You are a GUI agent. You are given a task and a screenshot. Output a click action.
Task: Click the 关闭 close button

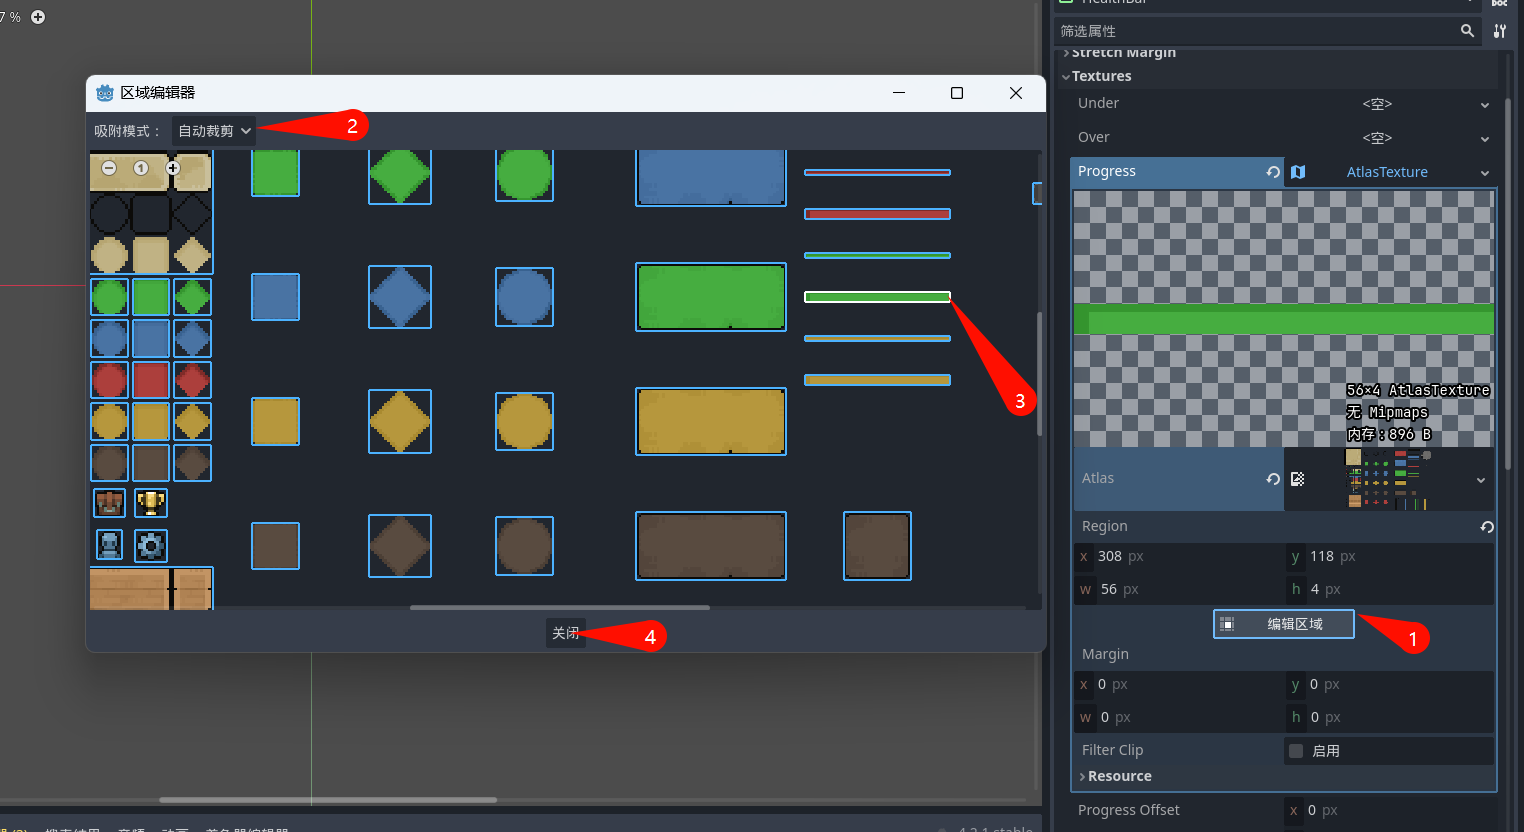(566, 633)
